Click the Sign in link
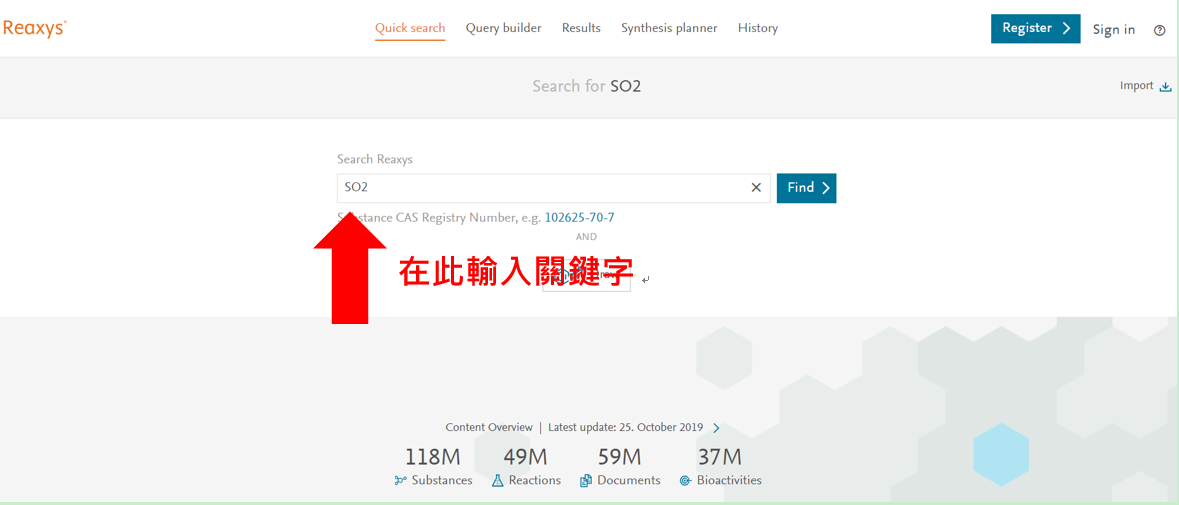The height and width of the screenshot is (505, 1179). point(1114,30)
